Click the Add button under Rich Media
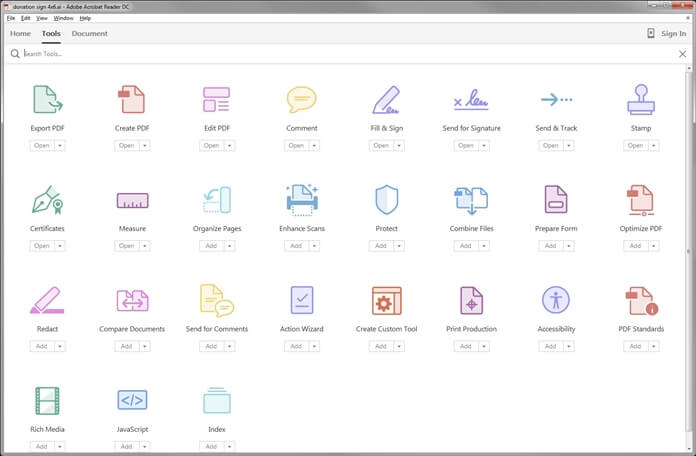The height and width of the screenshot is (456, 696). [42, 447]
